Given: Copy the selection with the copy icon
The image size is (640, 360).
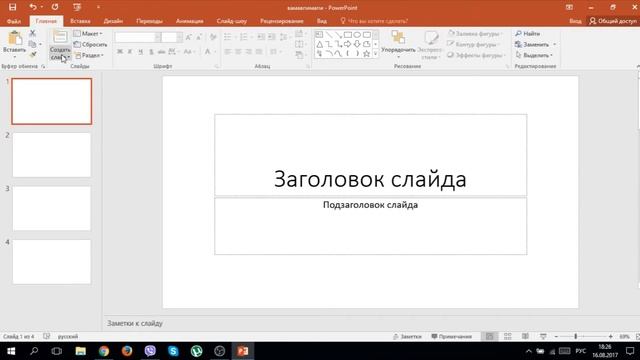Looking at the screenshot, I should (x=33, y=44).
